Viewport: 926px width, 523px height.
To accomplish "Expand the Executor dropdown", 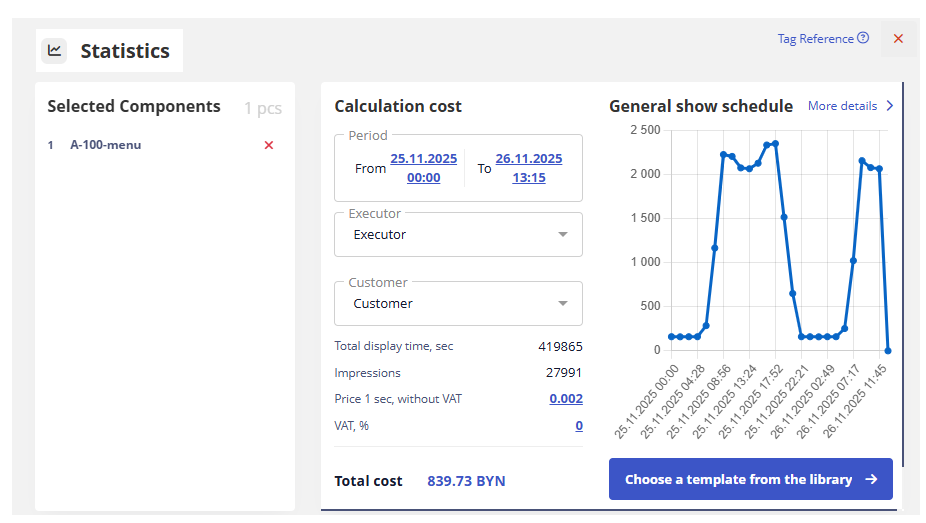I will coord(457,235).
